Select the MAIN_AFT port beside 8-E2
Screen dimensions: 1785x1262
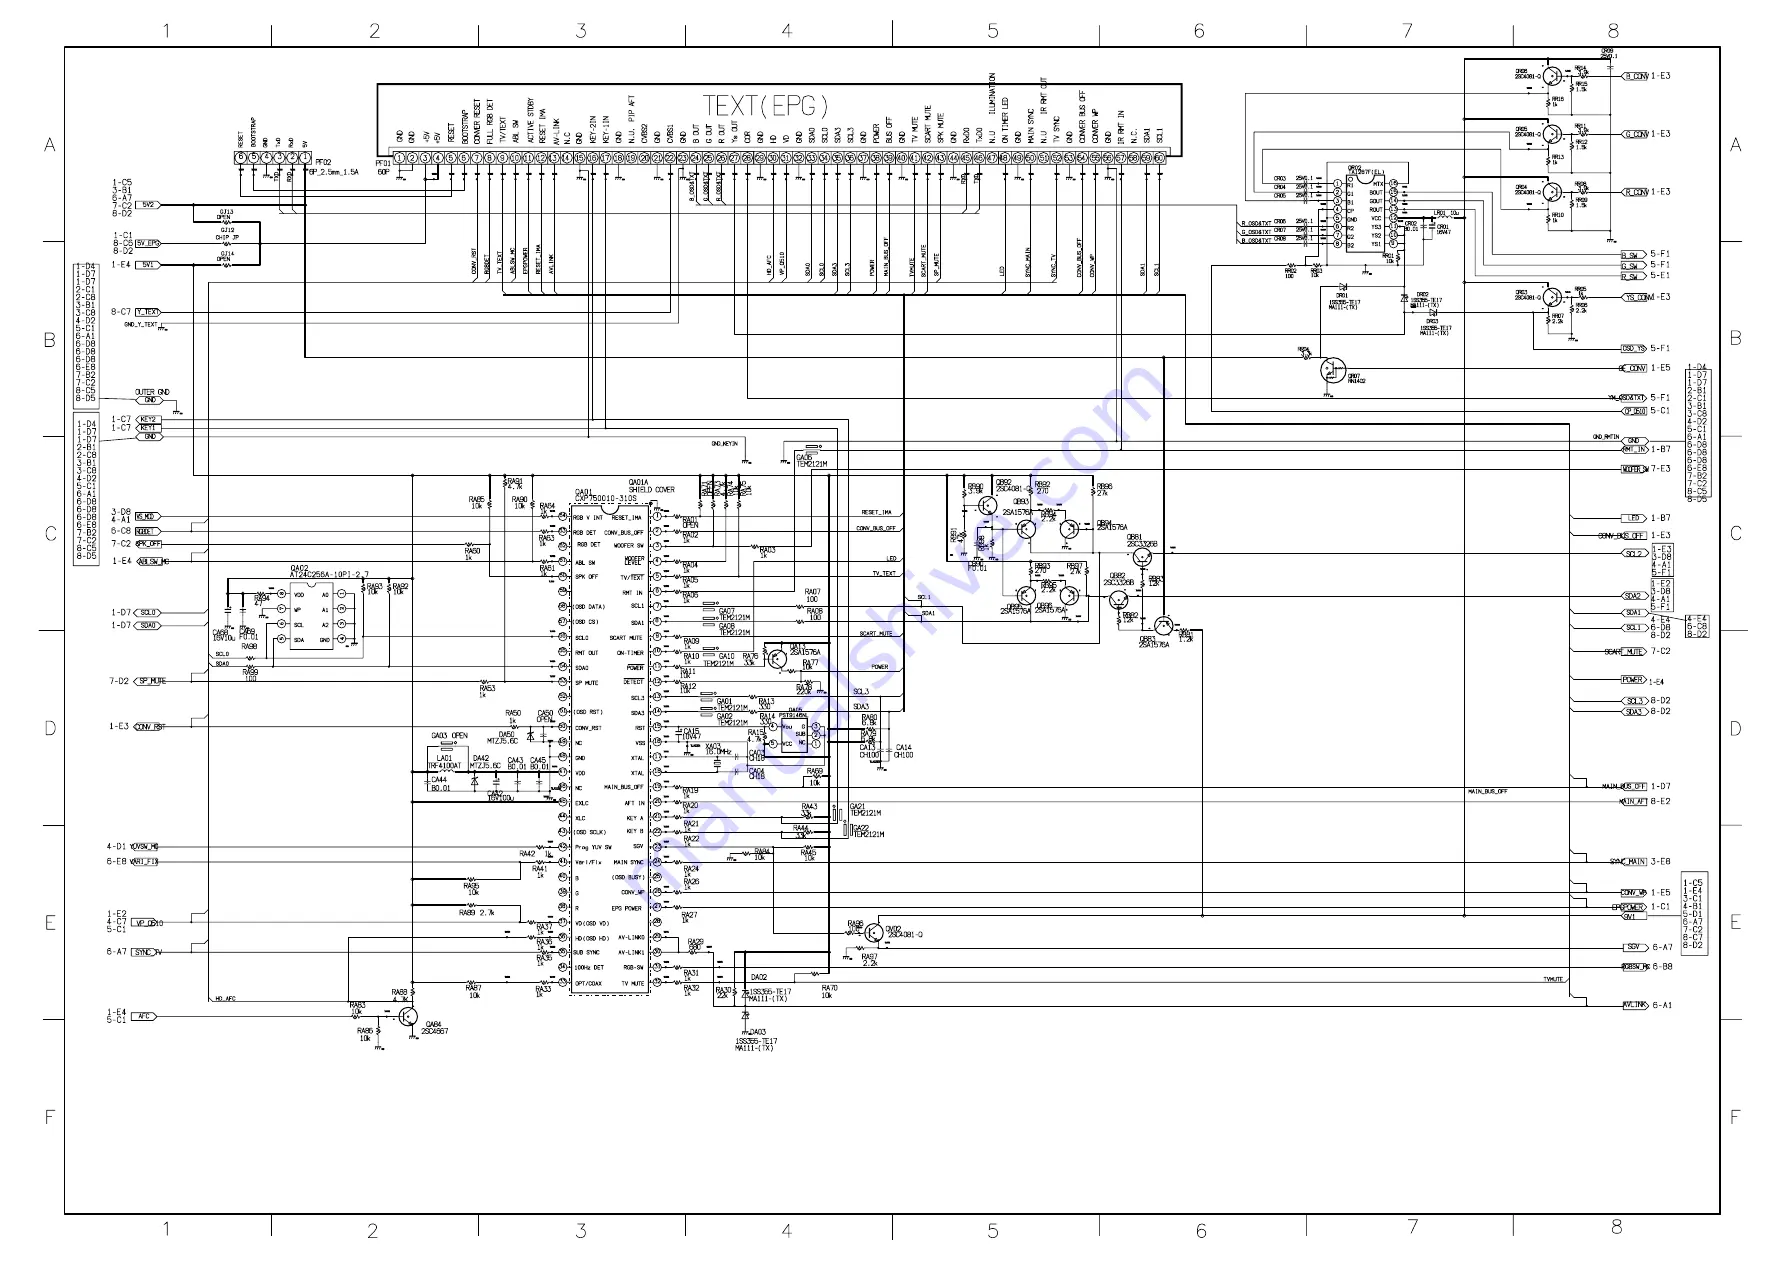tap(1633, 801)
